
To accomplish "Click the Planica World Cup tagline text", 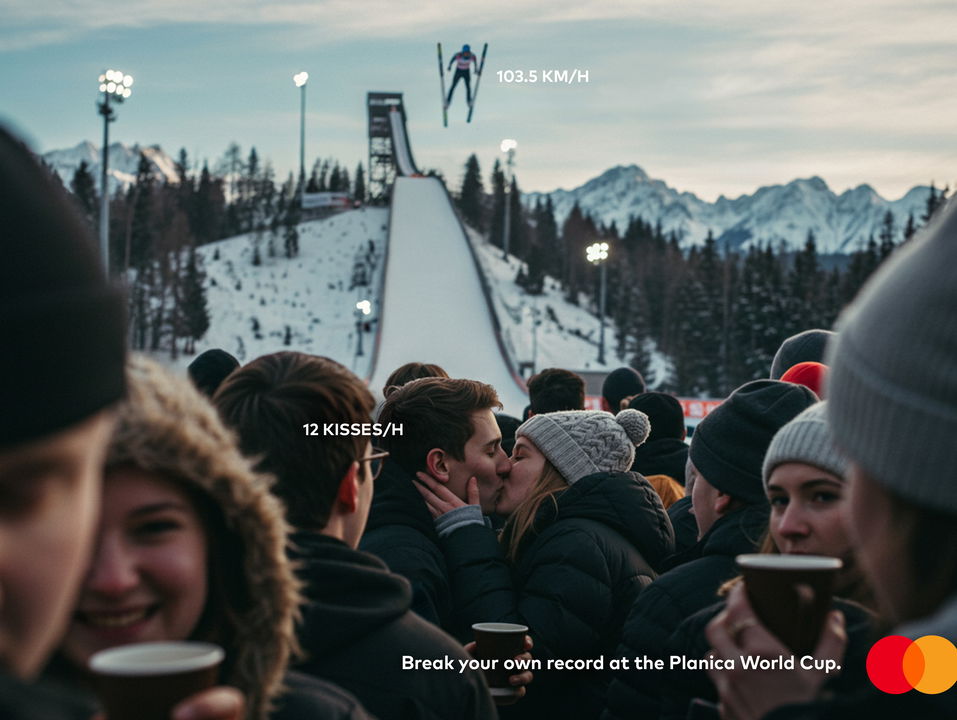I will coord(621,663).
